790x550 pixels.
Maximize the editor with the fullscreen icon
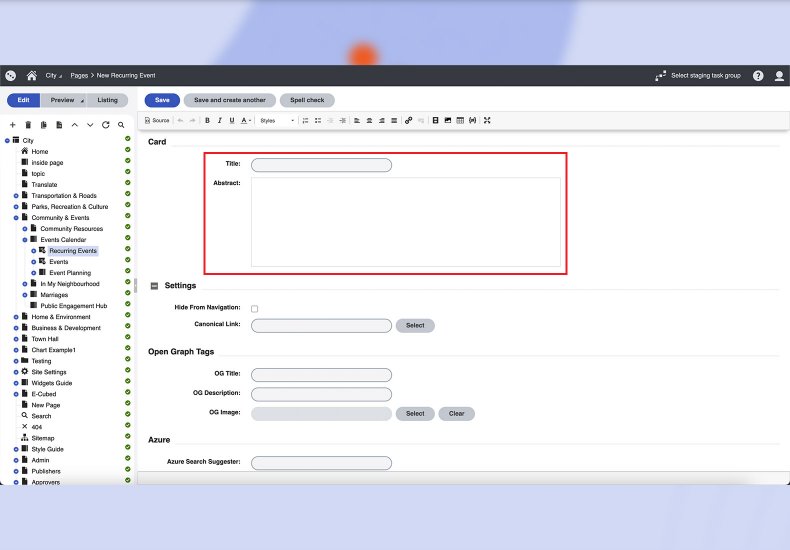(487, 120)
